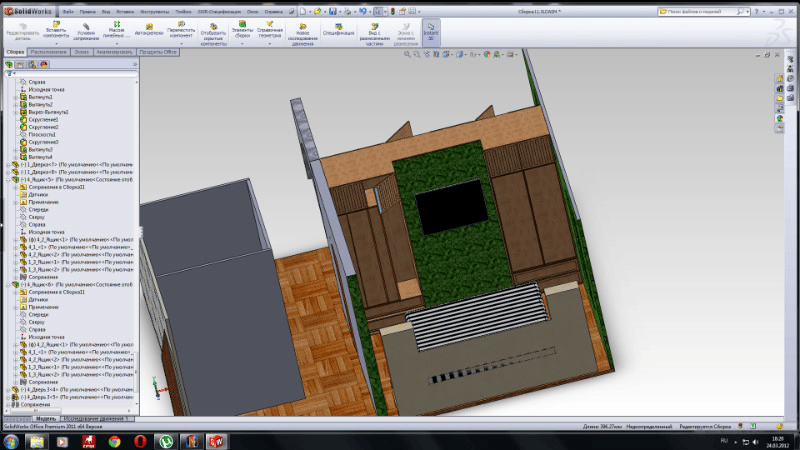Open the Smart Fasteners (Автокрепежи) tool
This screenshot has width=800, height=450.
pos(148,30)
